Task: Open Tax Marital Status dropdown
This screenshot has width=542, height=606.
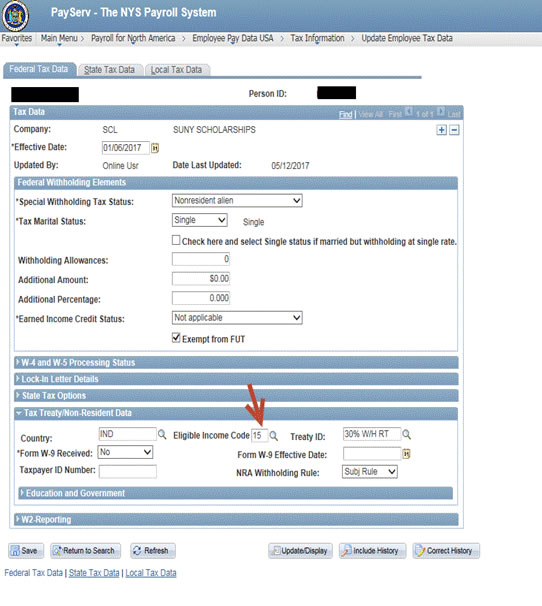Action: (x=199, y=220)
